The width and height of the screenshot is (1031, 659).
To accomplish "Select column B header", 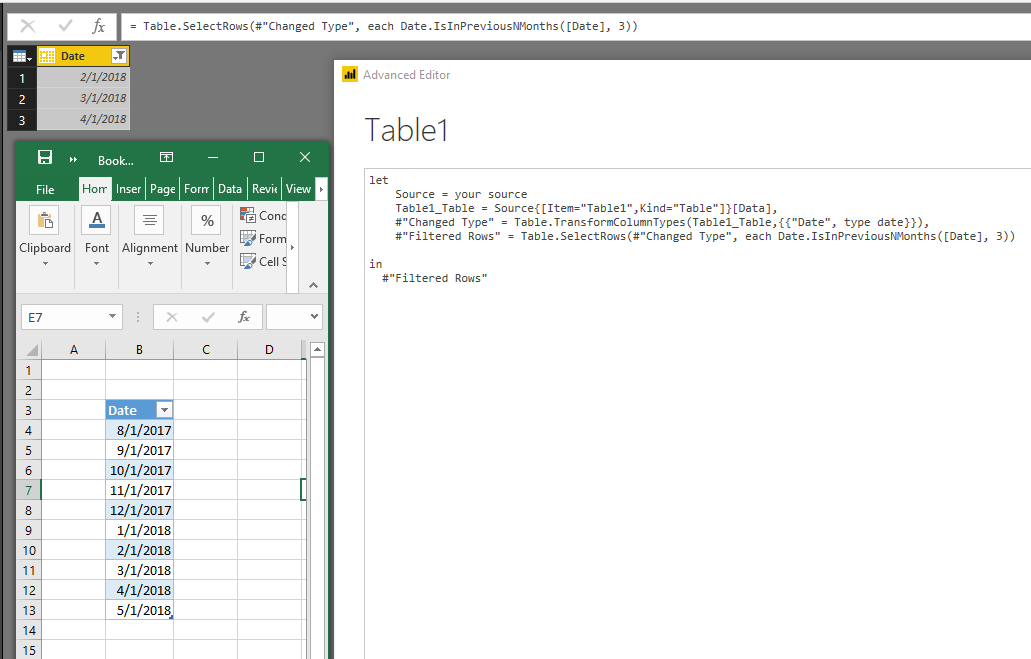I will [x=139, y=350].
